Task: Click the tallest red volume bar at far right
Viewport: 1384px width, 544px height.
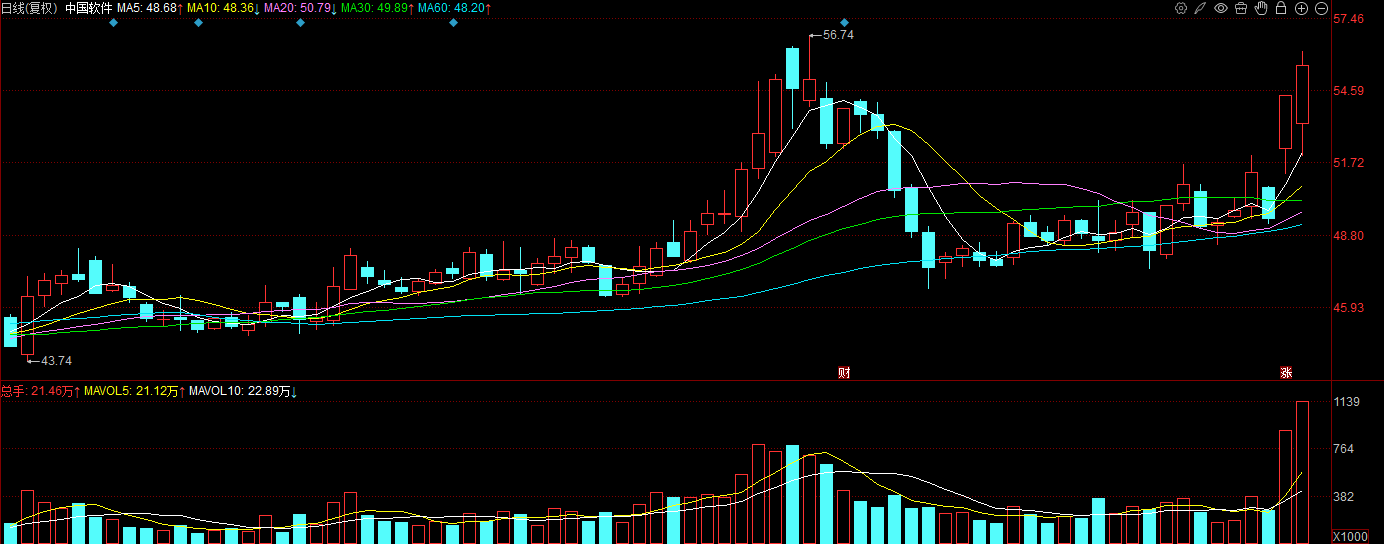Action: 1303,473
